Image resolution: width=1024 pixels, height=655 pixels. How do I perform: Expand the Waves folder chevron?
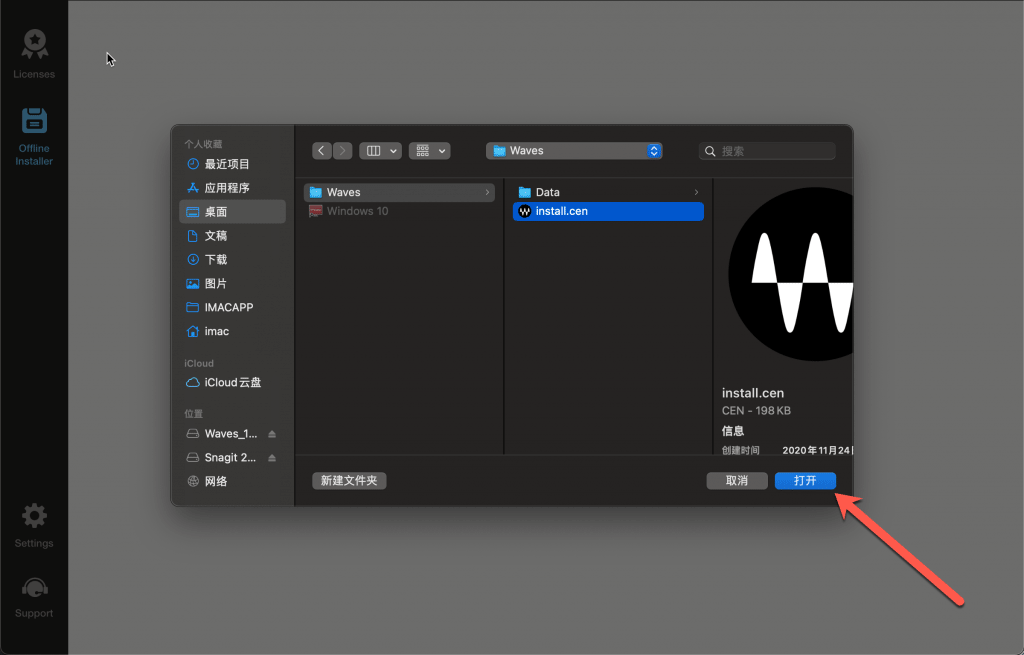(x=487, y=192)
